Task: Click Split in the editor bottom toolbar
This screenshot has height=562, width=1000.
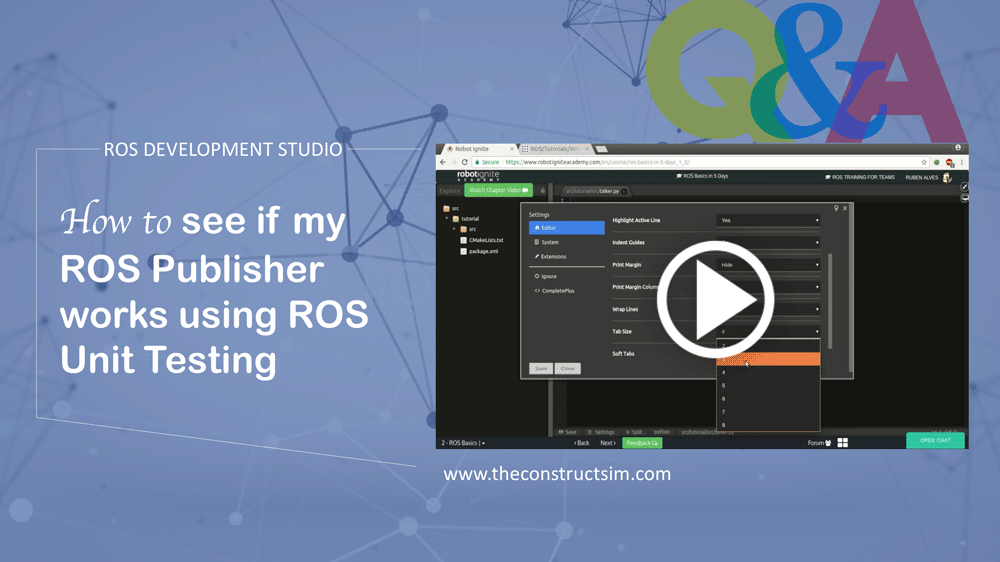Action: tap(635, 433)
